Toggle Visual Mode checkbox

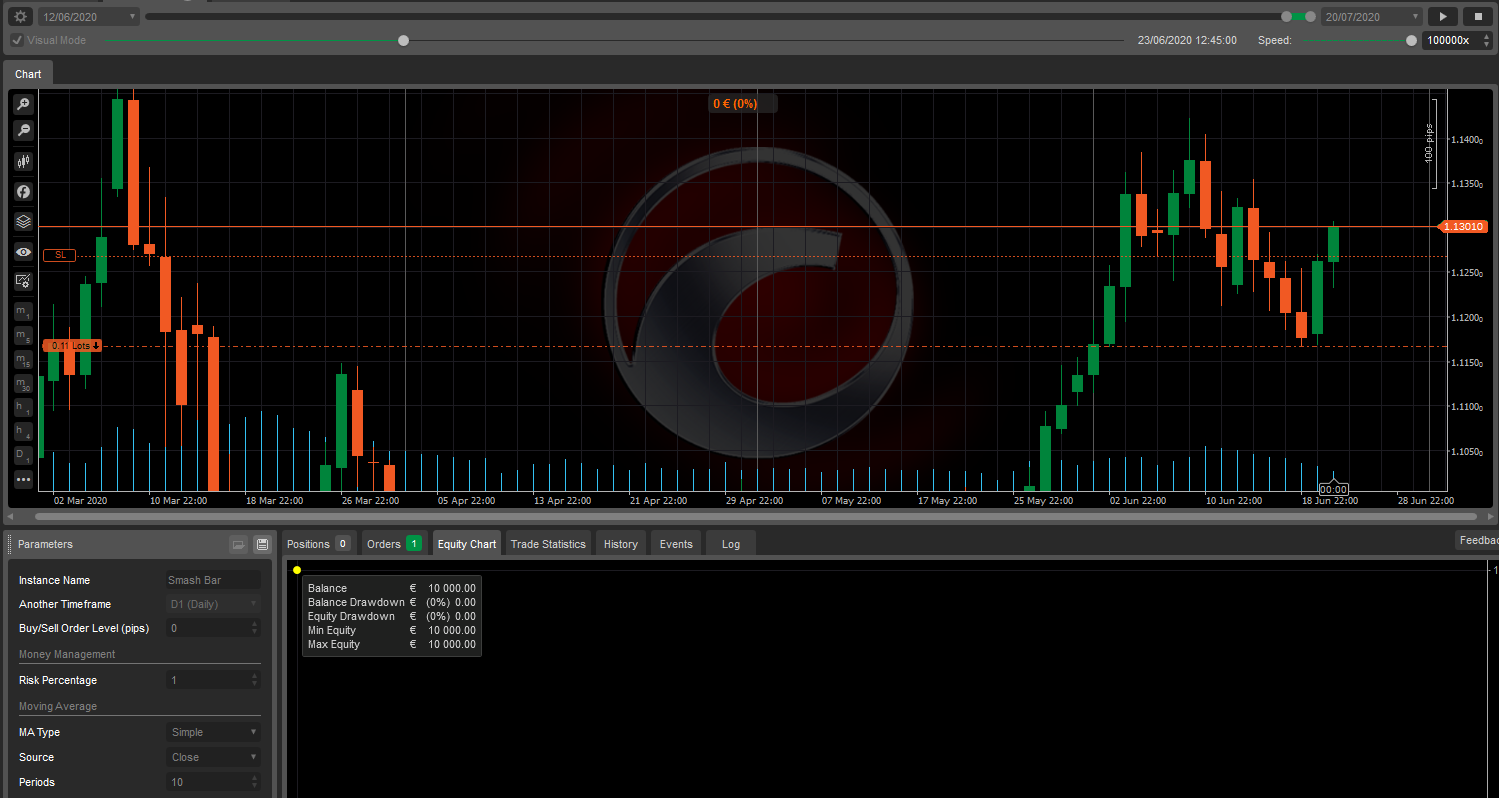coord(17,40)
